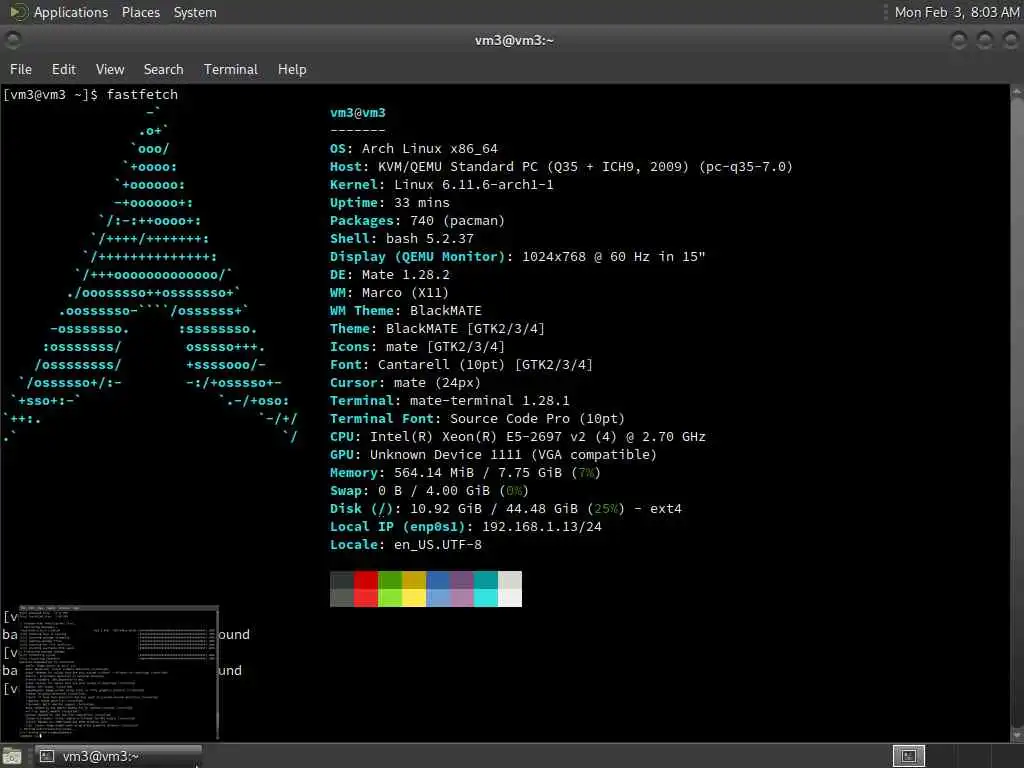1024x768 pixels.
Task: Click the bright red swatch in bottom row
Action: click(366, 598)
